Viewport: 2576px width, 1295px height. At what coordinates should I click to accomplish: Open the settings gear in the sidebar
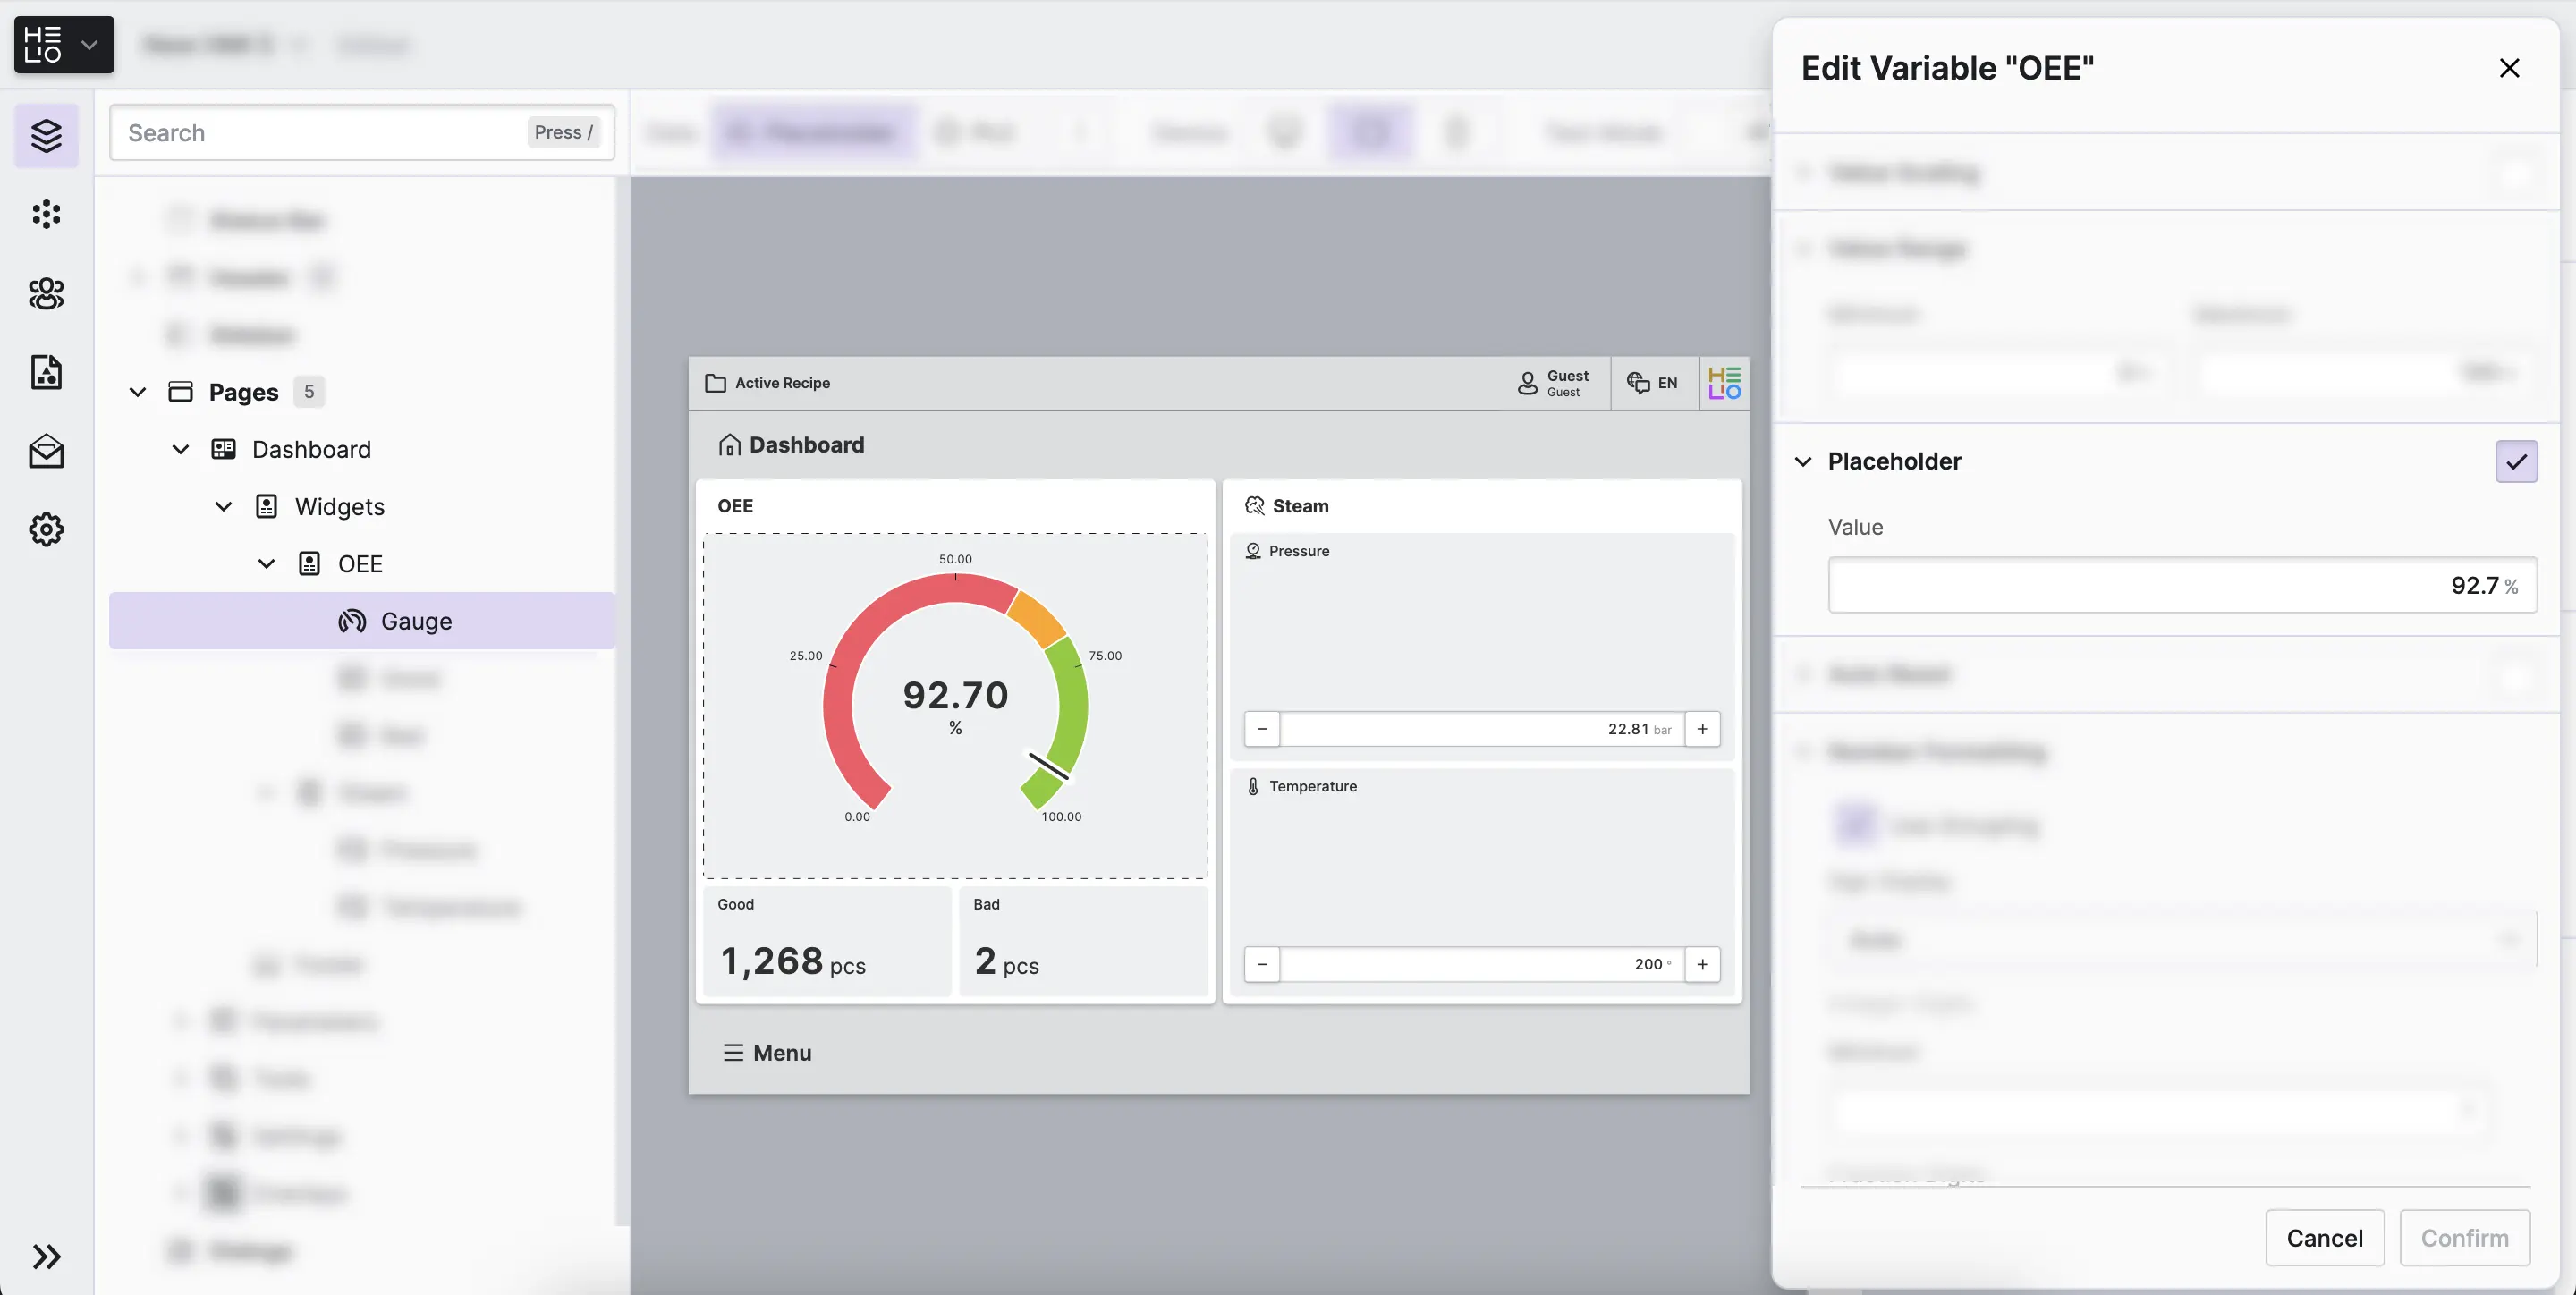click(46, 529)
